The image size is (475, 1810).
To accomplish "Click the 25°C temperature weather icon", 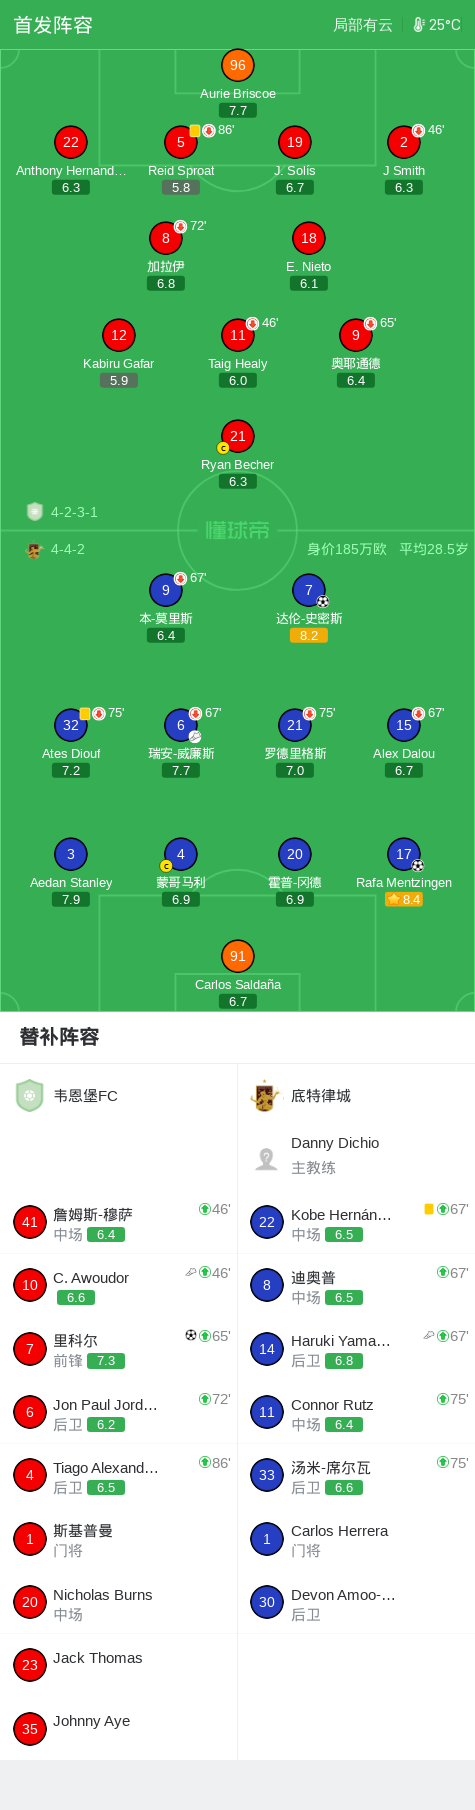I will coord(419,25).
